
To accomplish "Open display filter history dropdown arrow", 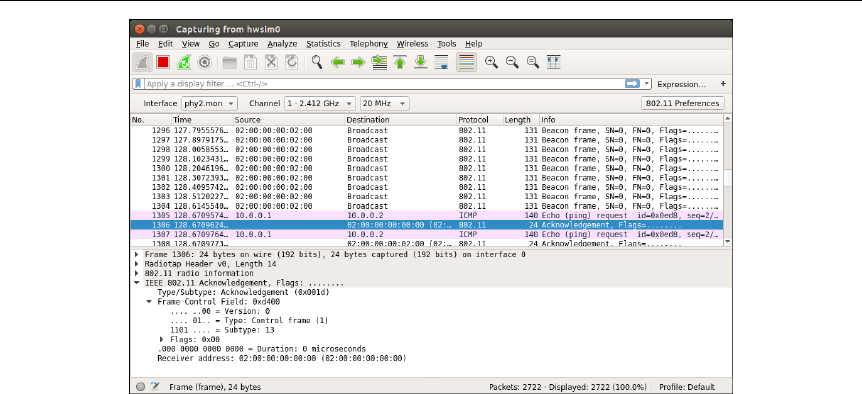I will tap(646, 84).
